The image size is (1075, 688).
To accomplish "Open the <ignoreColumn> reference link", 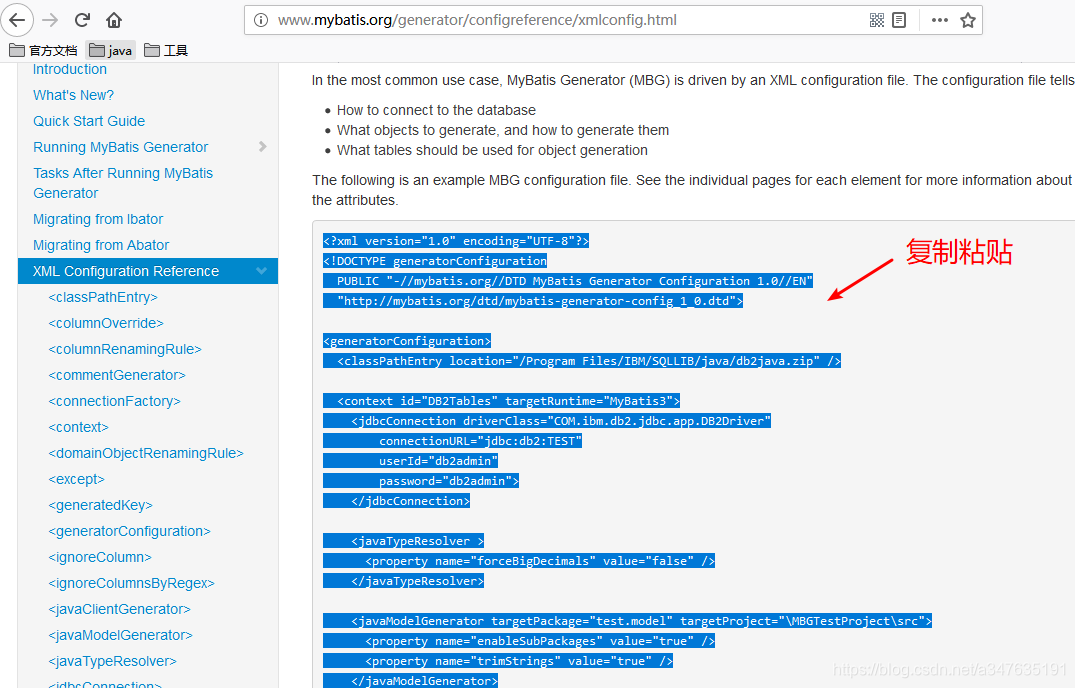I will [100, 558].
